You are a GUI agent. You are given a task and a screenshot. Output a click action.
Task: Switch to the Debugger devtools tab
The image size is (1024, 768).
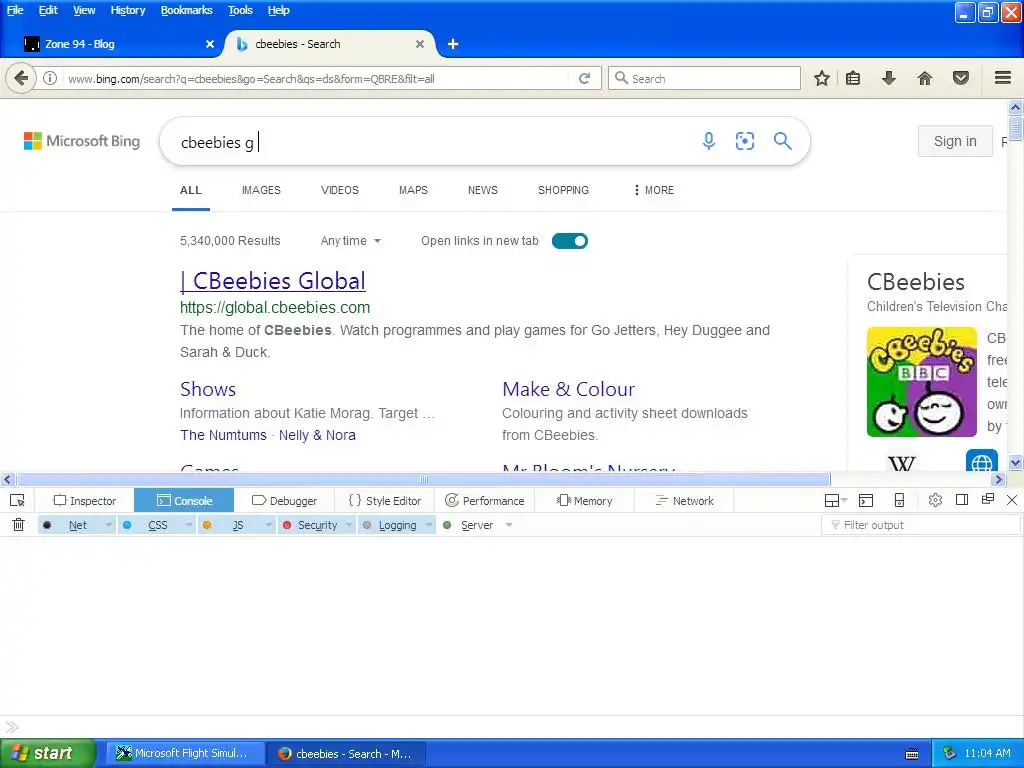click(x=284, y=501)
